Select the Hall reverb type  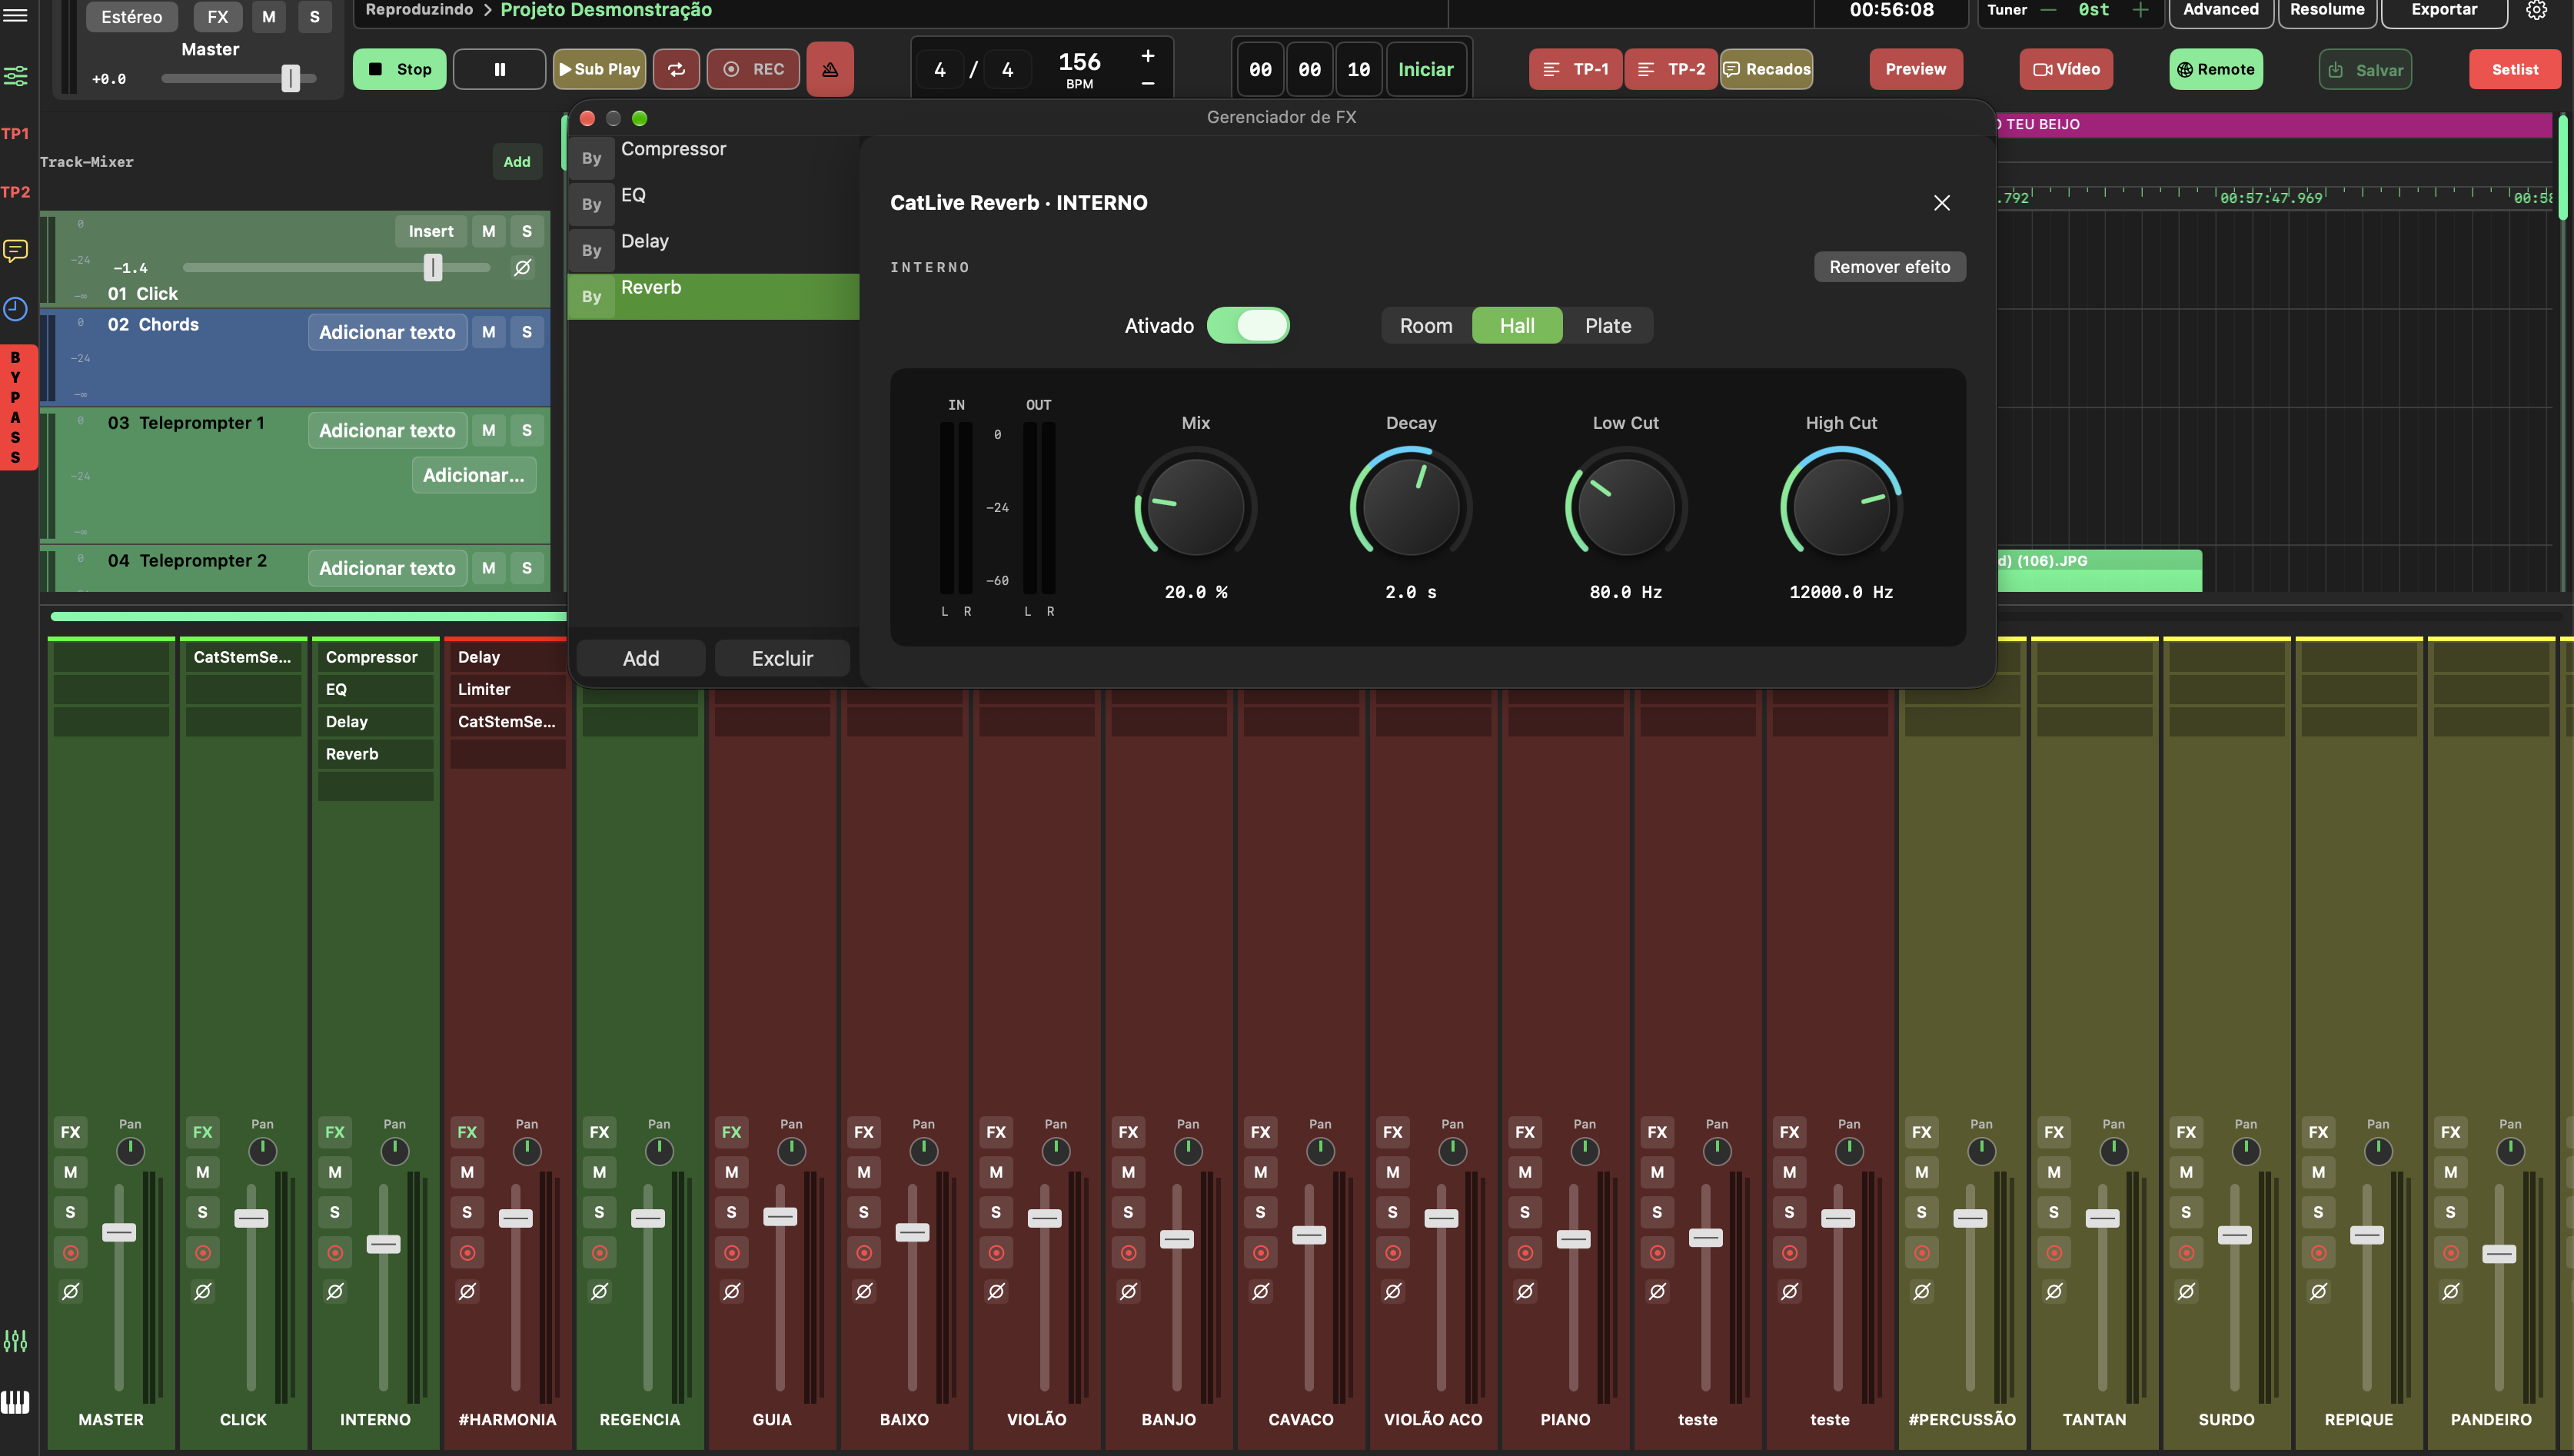(x=1516, y=325)
